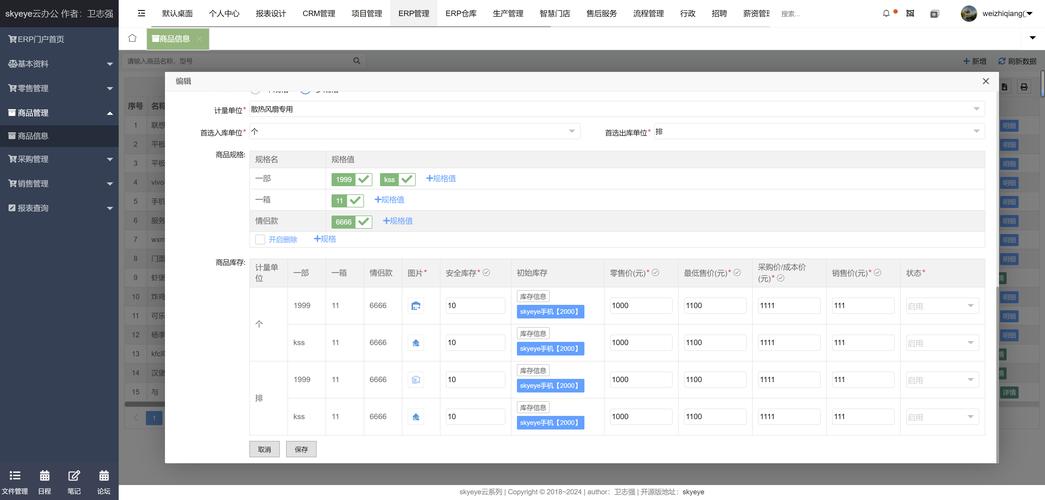Expand 采购管理 in the sidebar
Screen dimensions: 1045x500
(59, 159)
